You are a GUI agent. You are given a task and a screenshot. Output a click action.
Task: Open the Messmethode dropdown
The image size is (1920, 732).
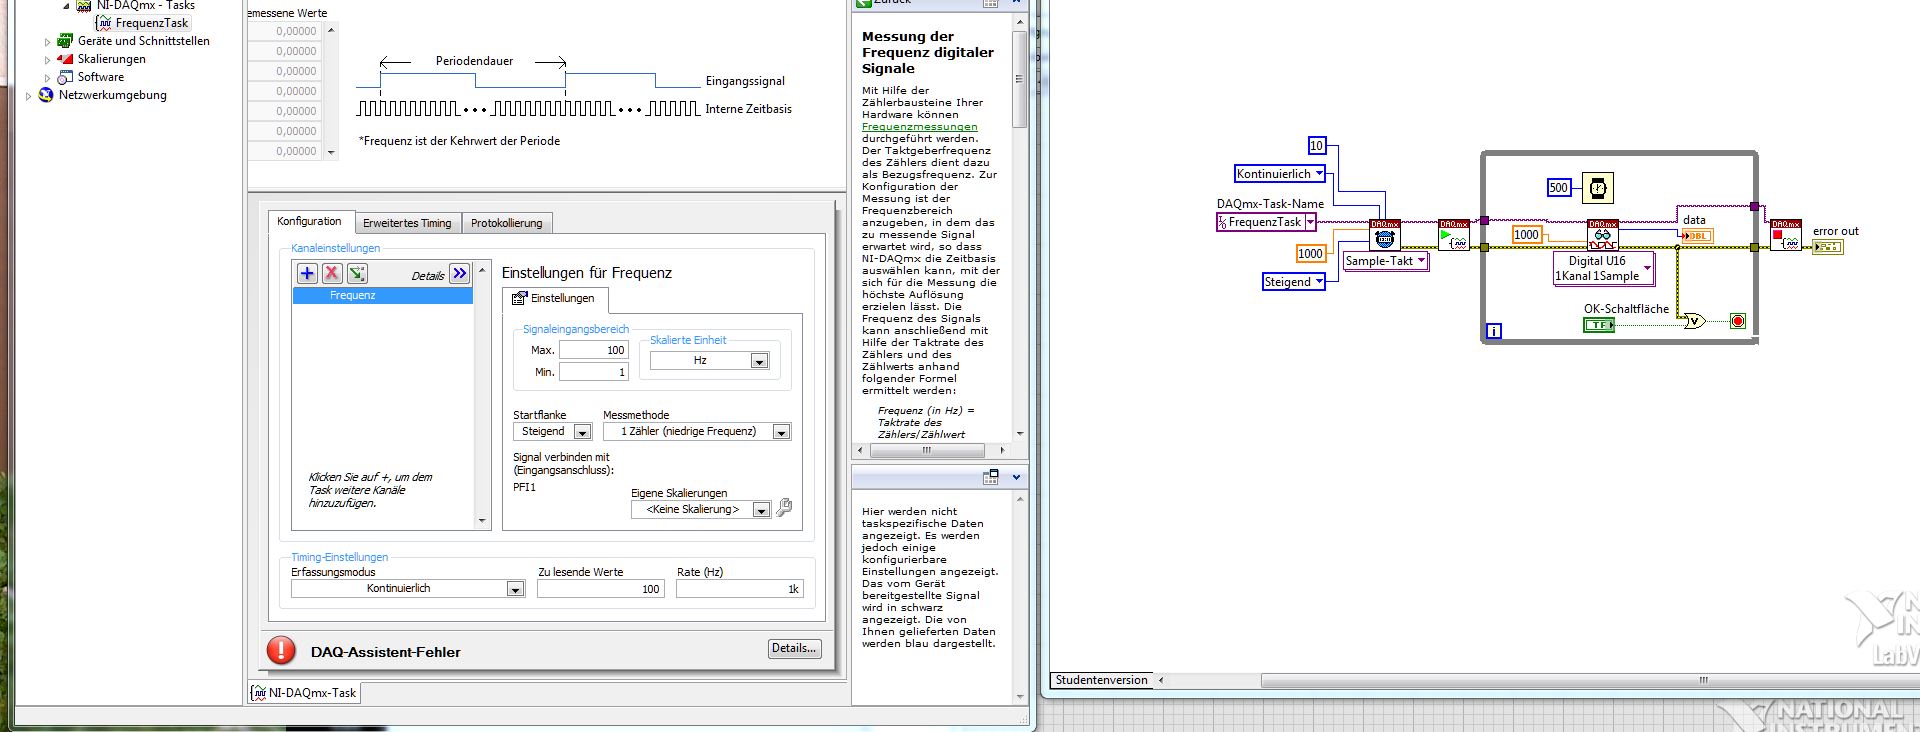782,432
